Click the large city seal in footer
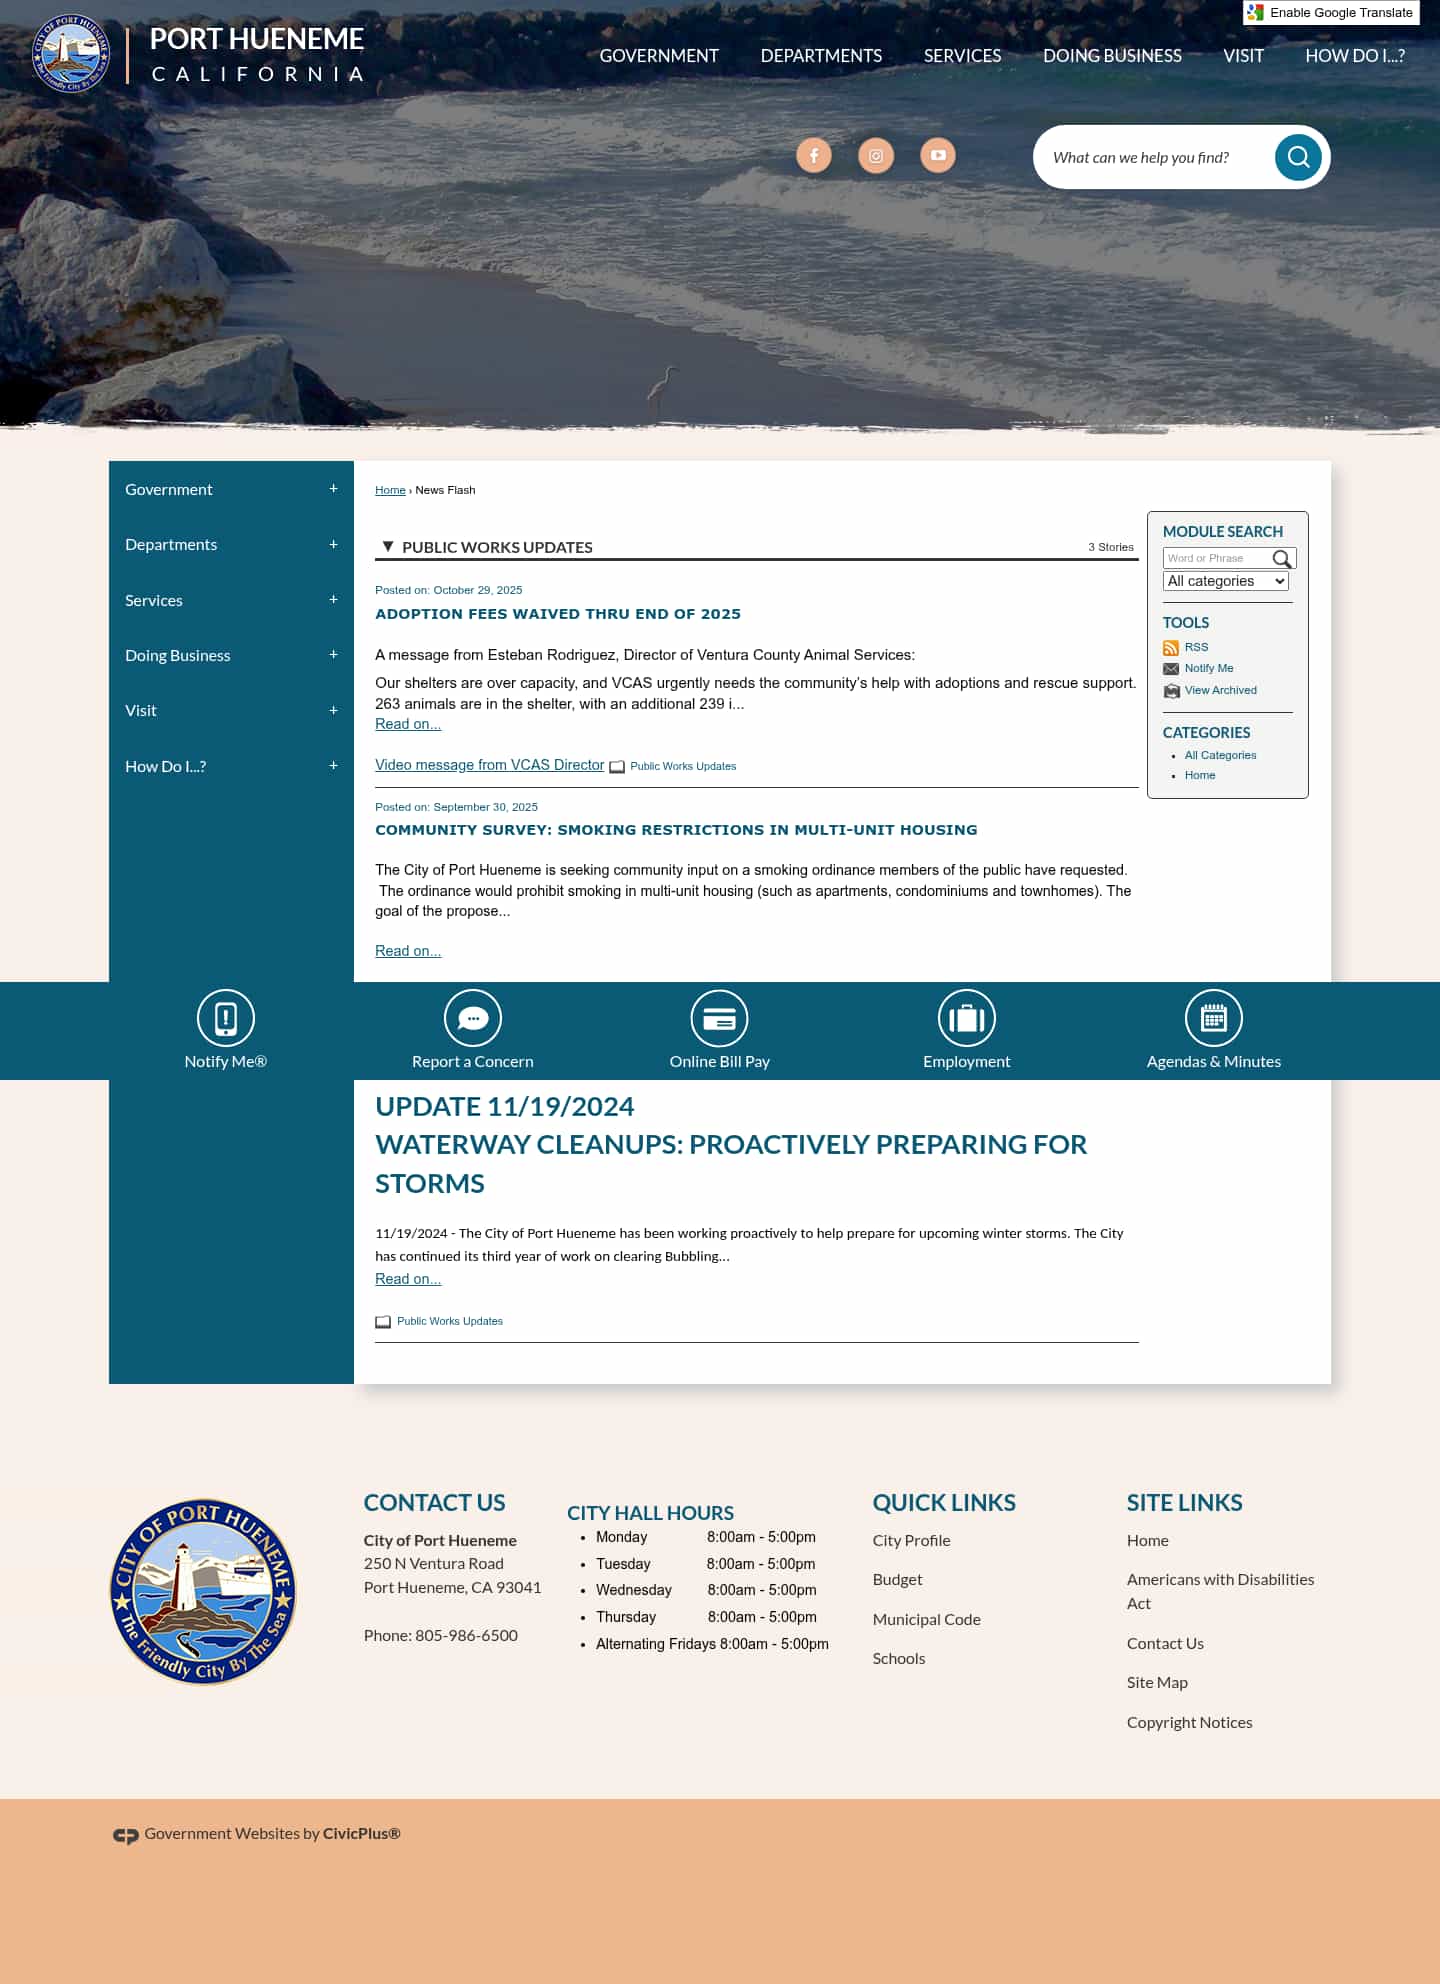Viewport: 1440px width, 1984px height. click(203, 1592)
